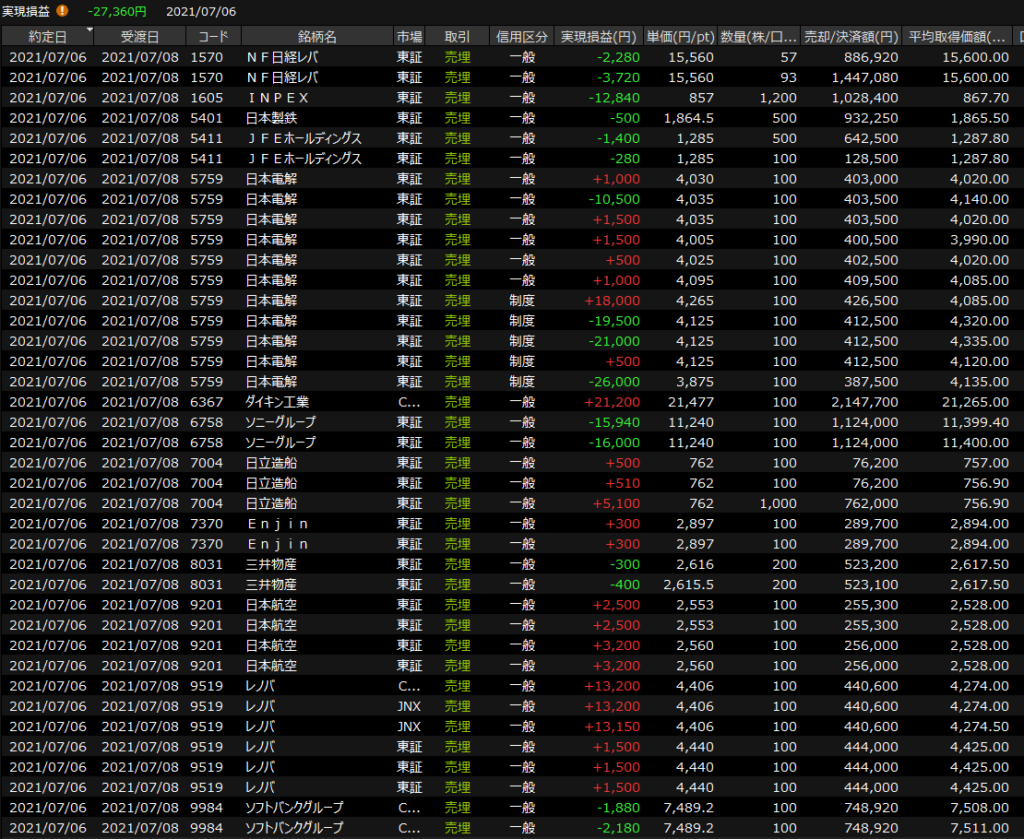Click the -26,000 loss cell for 日本電解
The image size is (1024, 839).
point(610,381)
